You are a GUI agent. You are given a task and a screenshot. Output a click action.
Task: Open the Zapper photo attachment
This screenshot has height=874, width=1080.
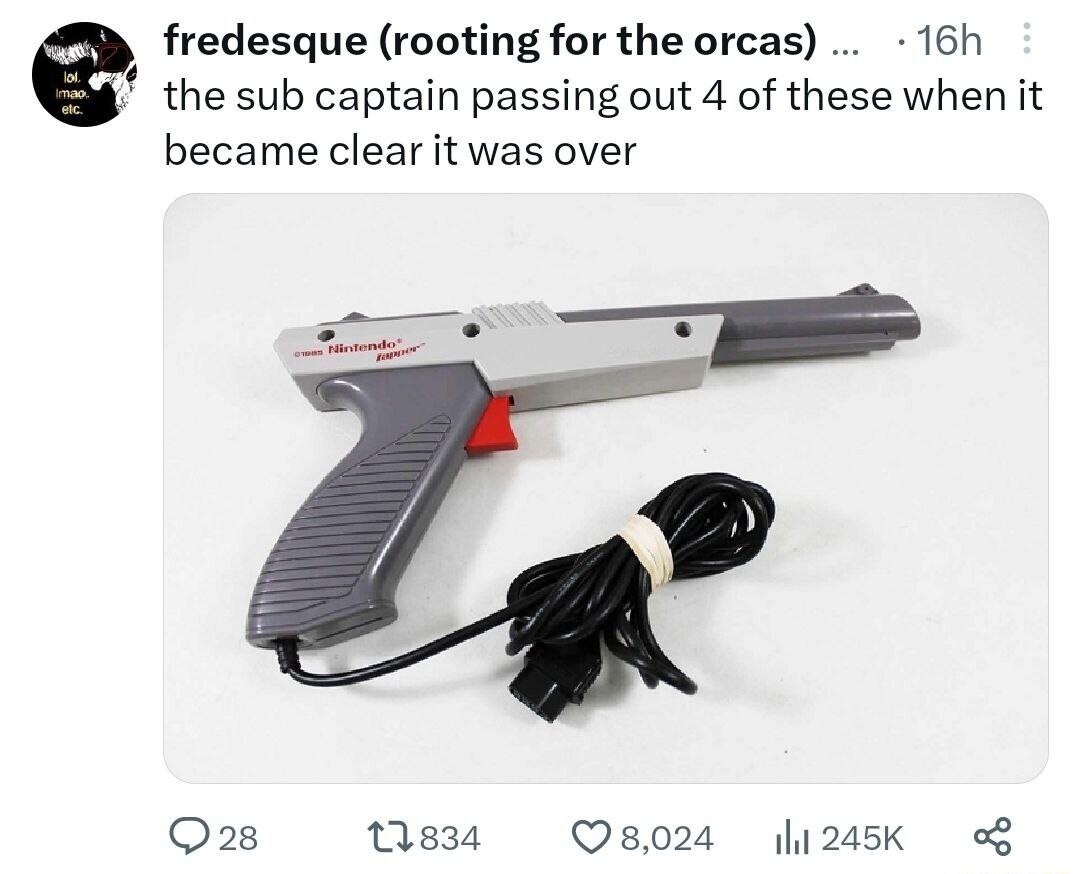tap(605, 488)
